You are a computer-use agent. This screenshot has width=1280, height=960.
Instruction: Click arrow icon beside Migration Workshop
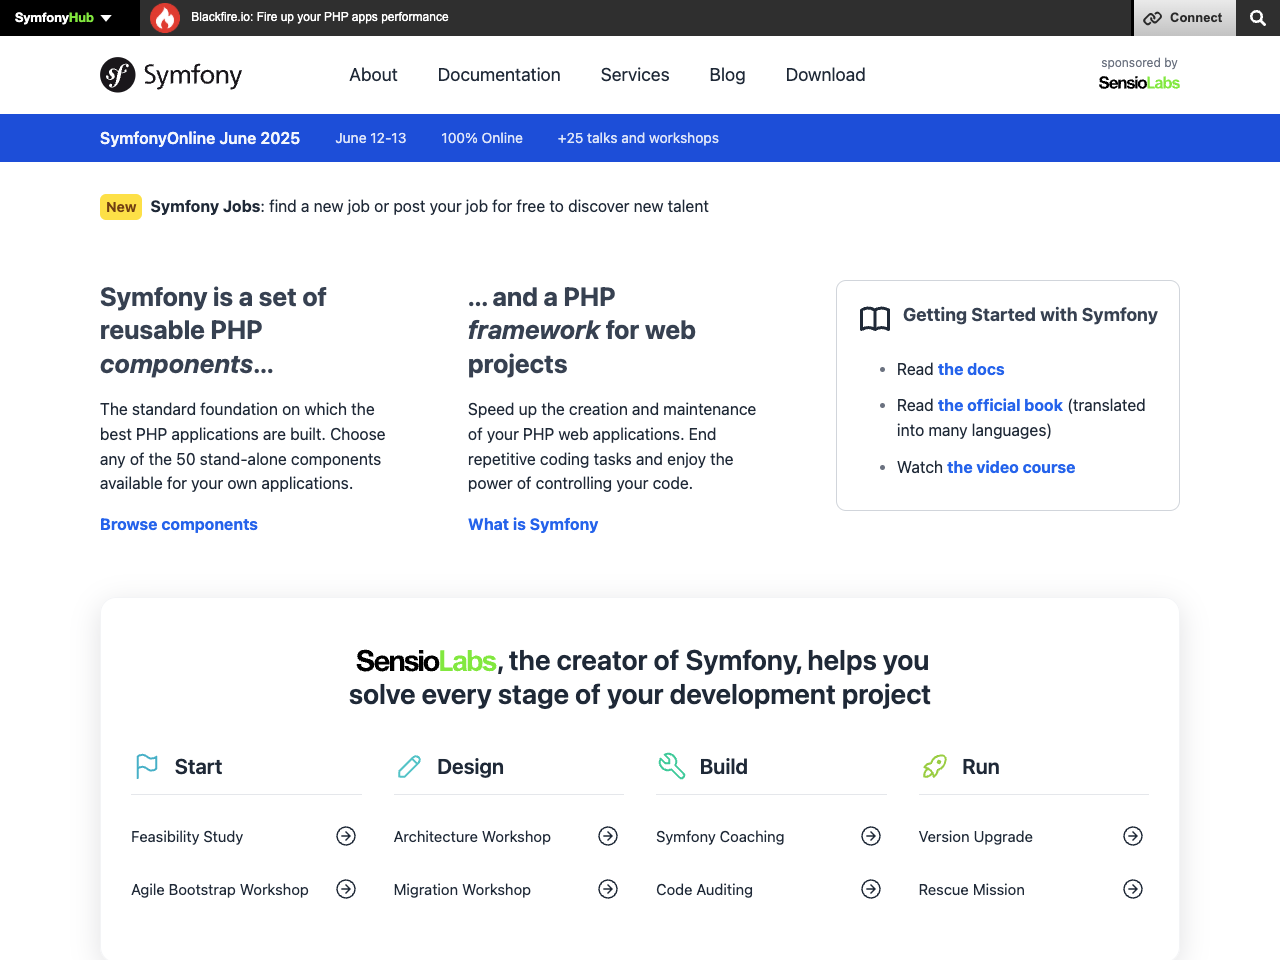click(x=608, y=889)
